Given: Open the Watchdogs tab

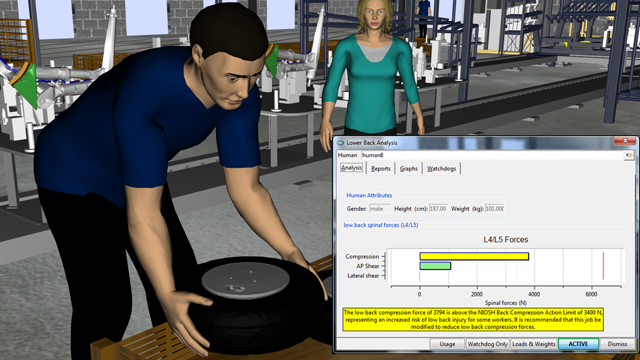Looking at the screenshot, I should pos(441,169).
